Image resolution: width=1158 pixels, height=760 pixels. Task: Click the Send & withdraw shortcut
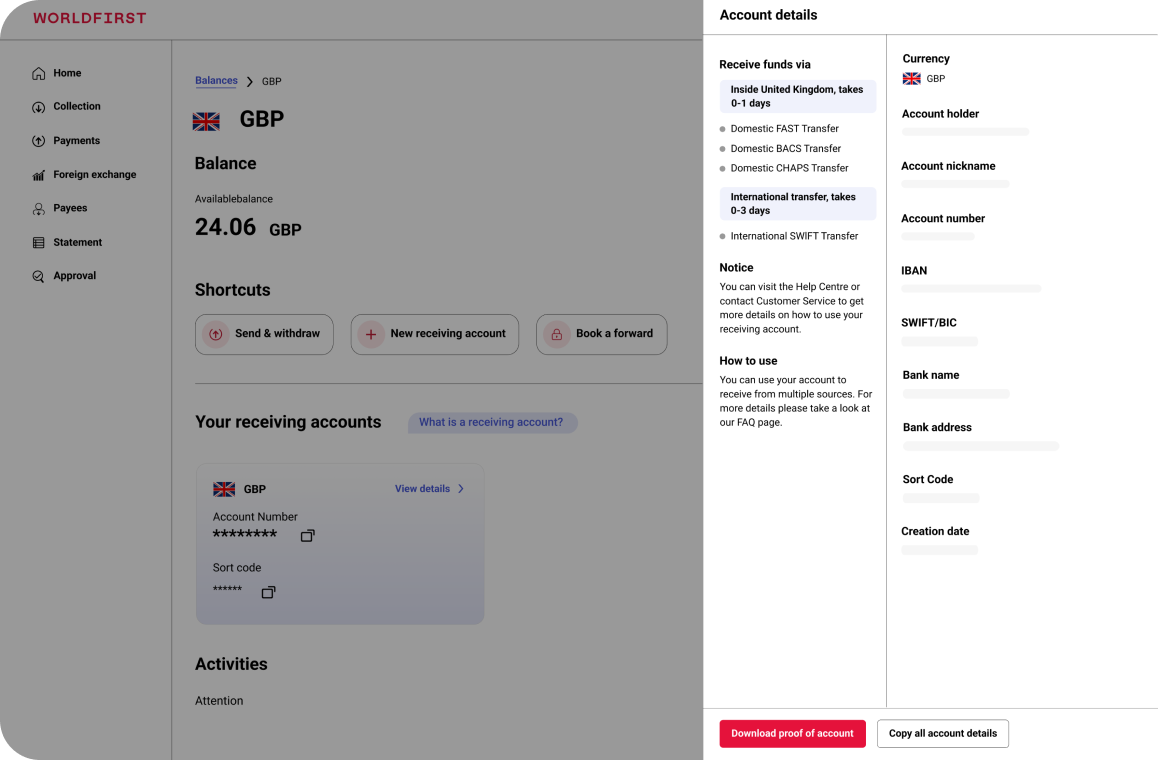264,334
